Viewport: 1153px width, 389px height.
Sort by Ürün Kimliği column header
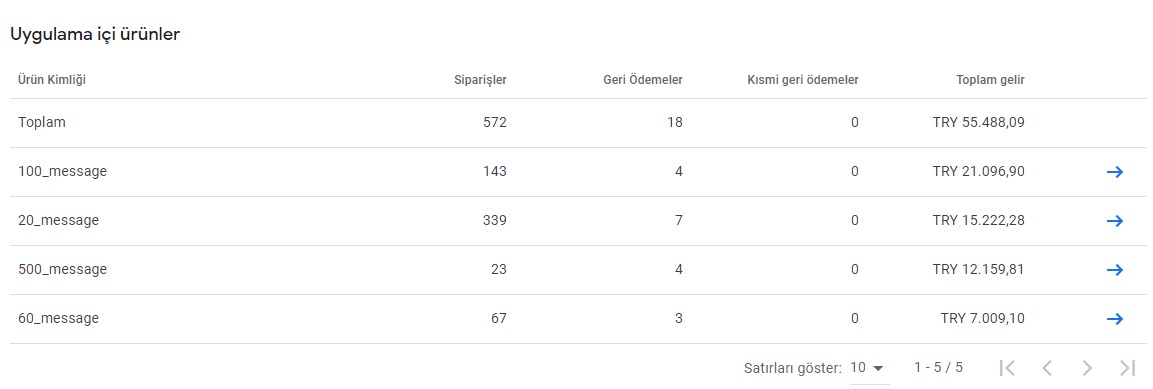[51, 79]
